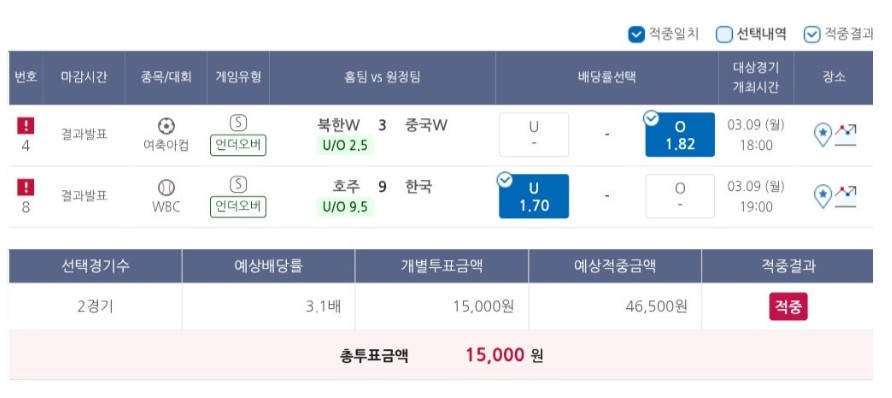Pick the empty O option for 호주
This screenshot has width=892, height=398.
(x=680, y=196)
